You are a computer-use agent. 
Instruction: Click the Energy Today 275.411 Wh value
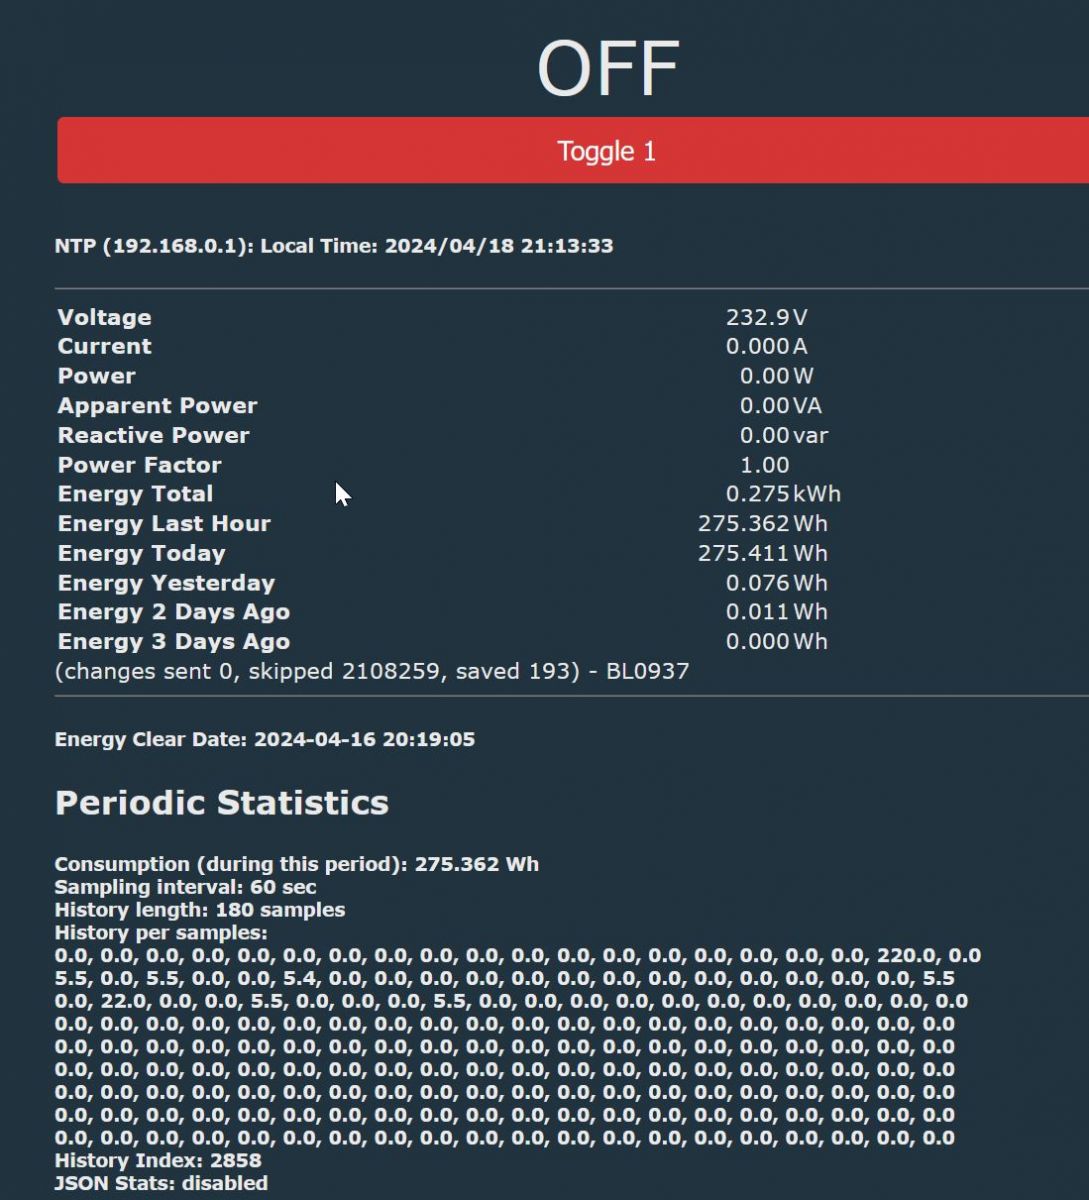(x=762, y=553)
